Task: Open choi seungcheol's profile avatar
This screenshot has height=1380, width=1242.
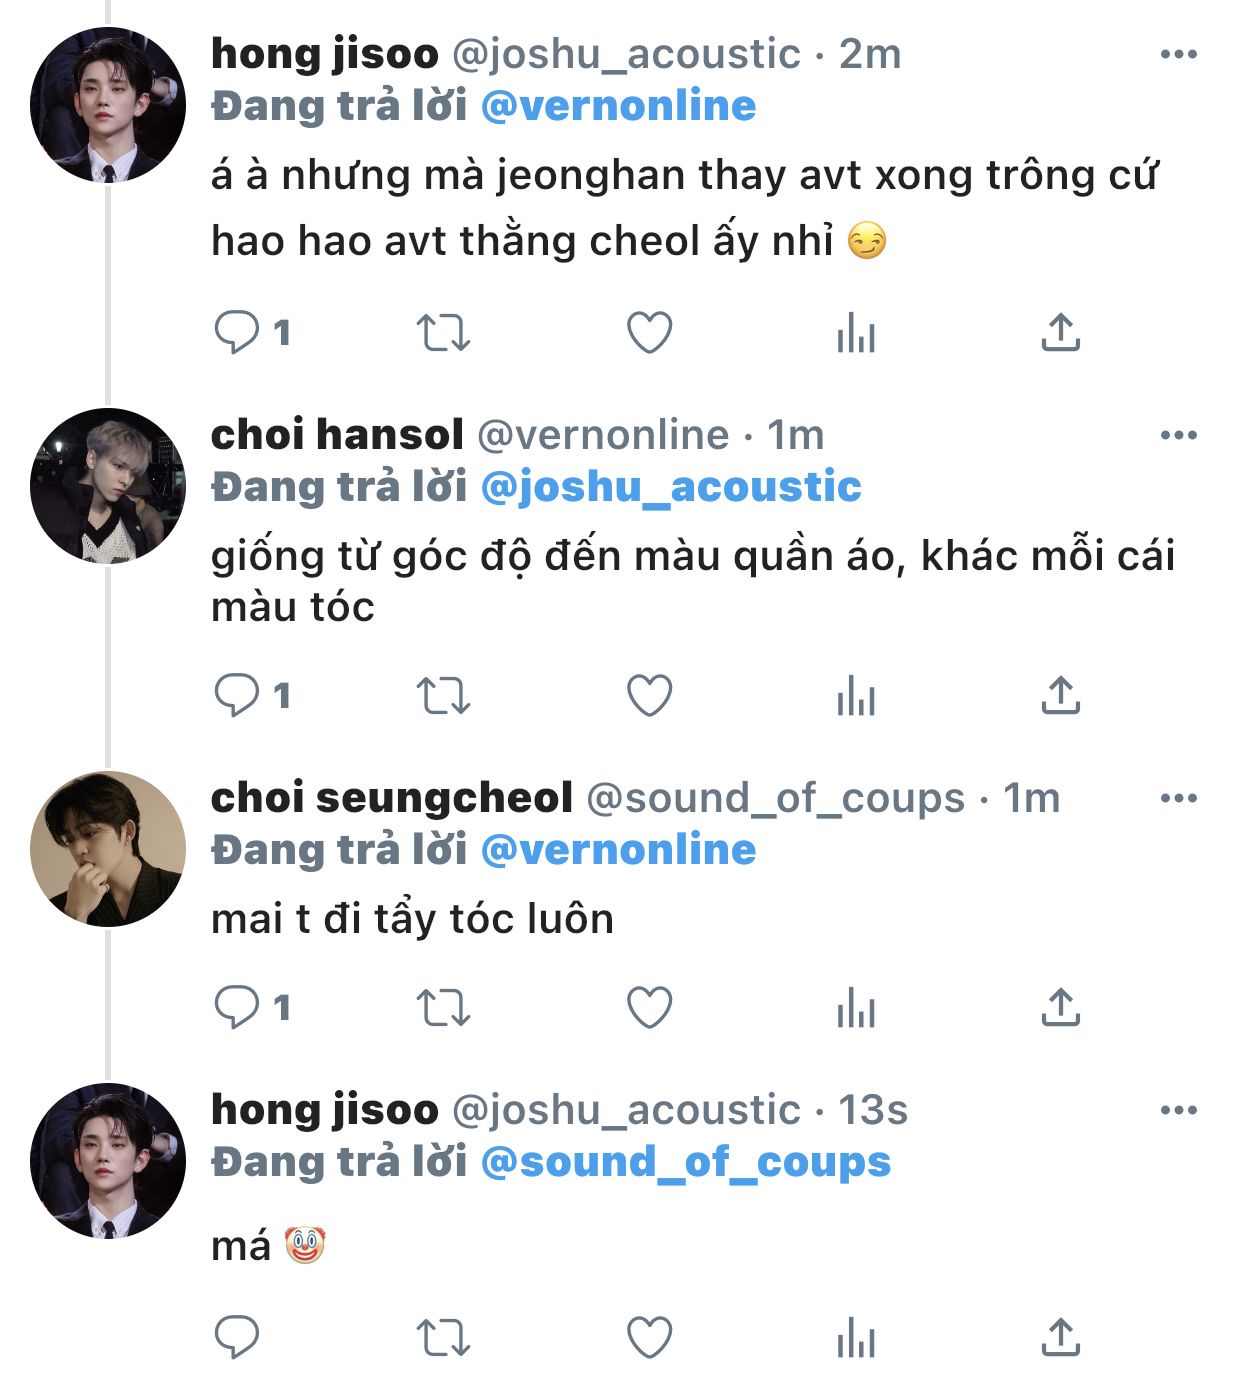Action: [108, 848]
